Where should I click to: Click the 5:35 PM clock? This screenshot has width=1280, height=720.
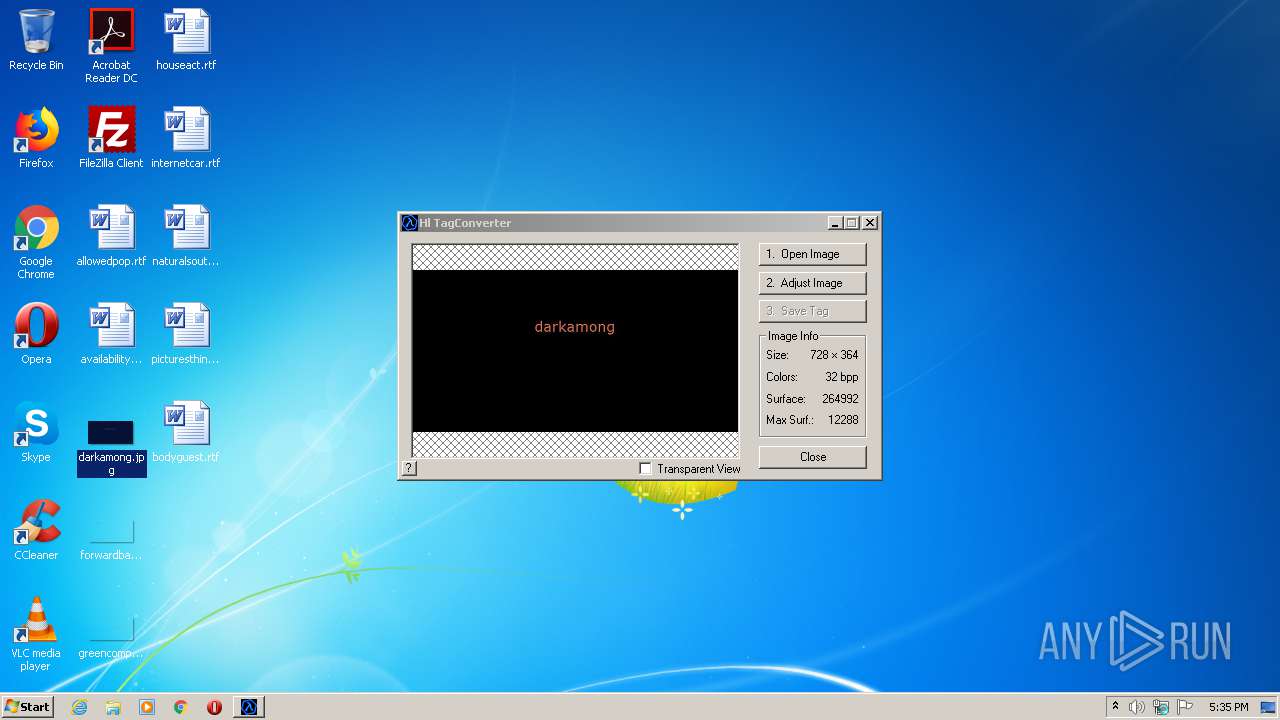pyautogui.click(x=1228, y=707)
